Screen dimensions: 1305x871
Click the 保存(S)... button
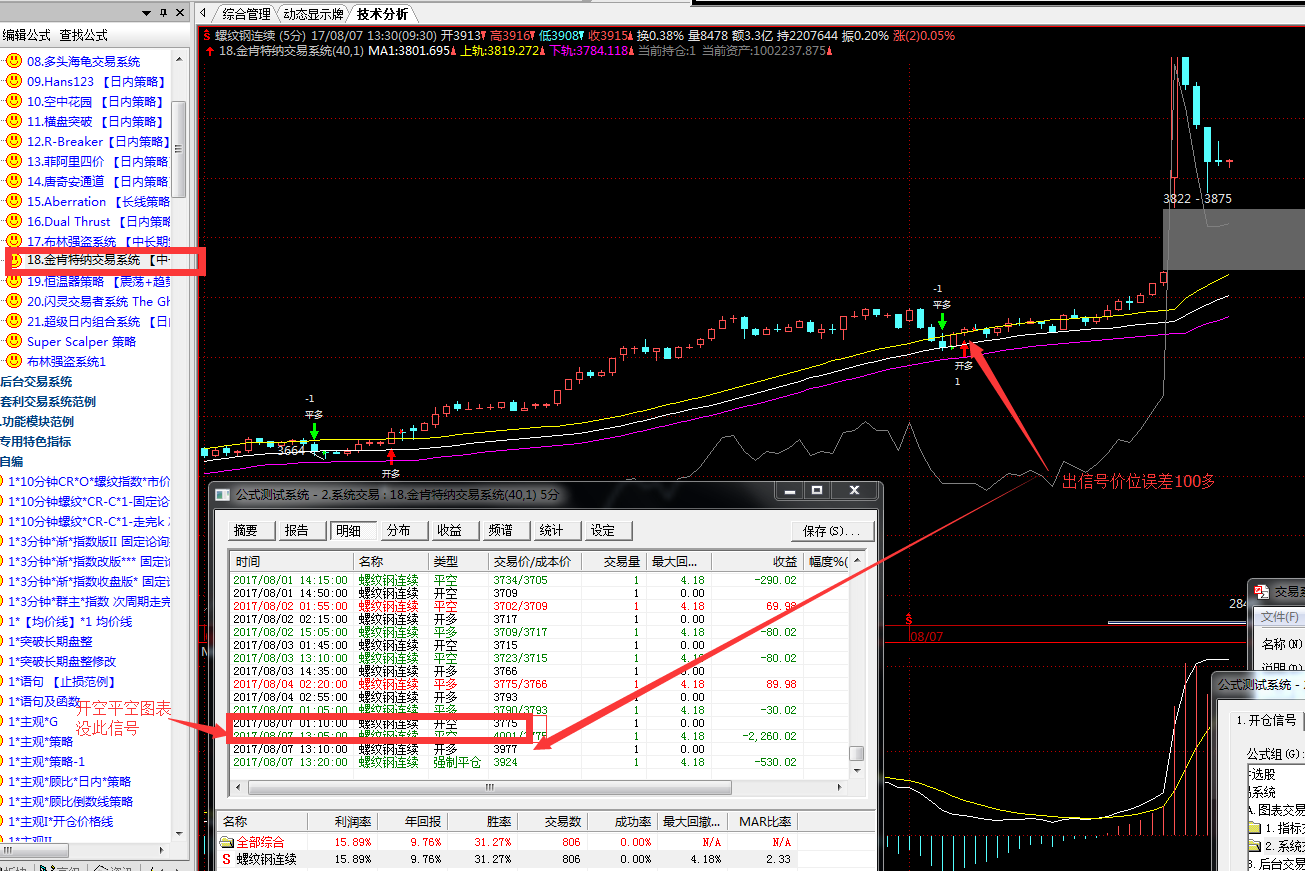(x=831, y=530)
